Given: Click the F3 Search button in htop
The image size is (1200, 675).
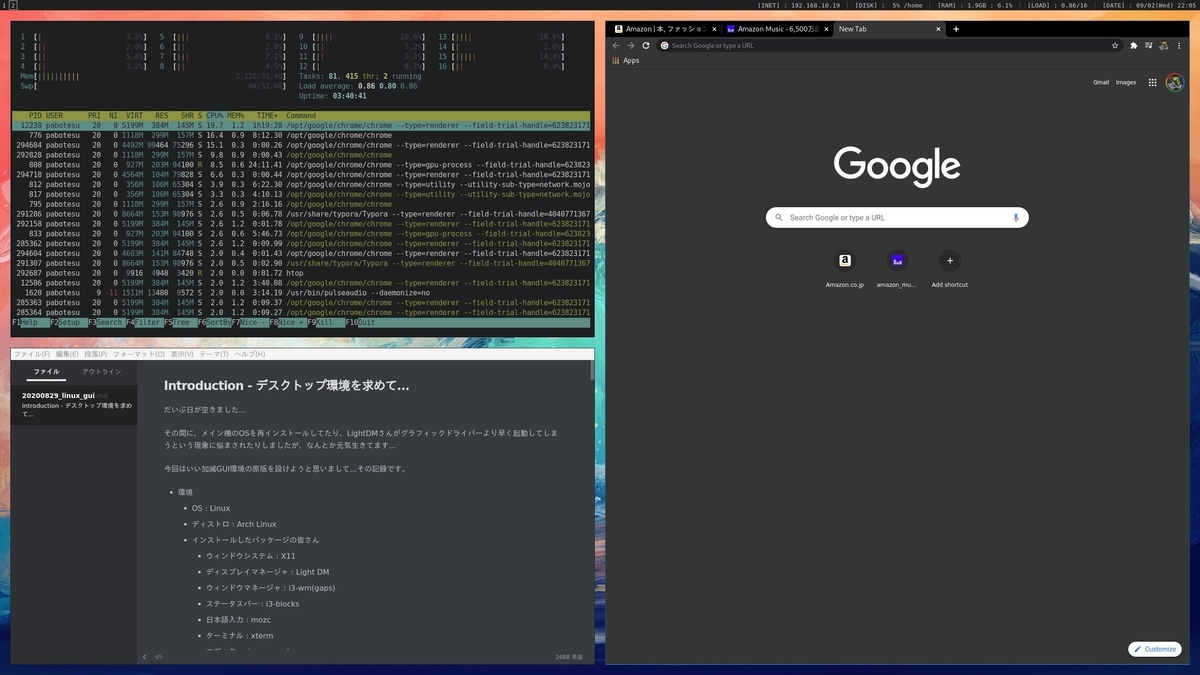Looking at the screenshot, I should (105, 322).
